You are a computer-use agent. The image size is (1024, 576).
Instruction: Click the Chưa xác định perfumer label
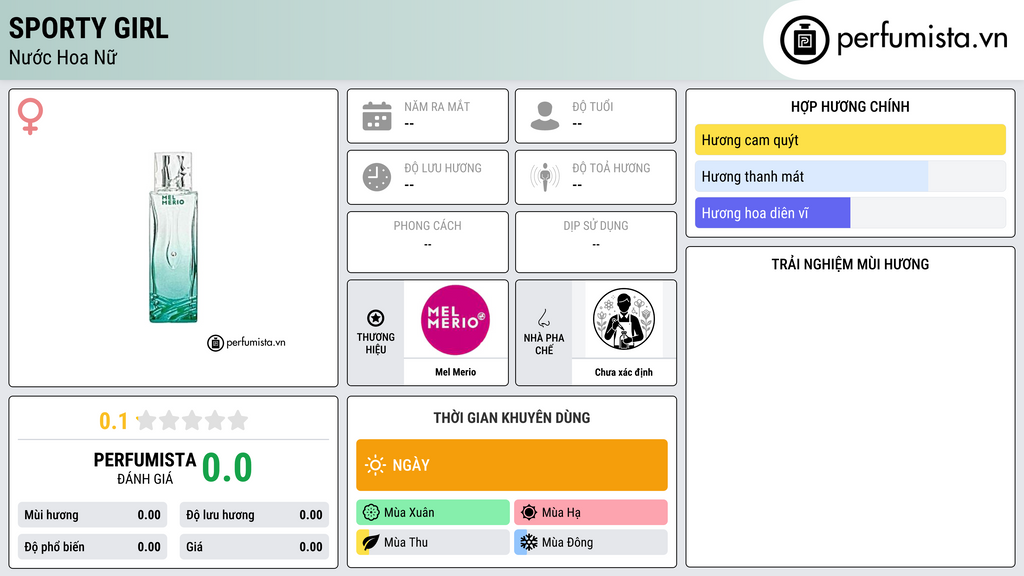click(x=624, y=372)
